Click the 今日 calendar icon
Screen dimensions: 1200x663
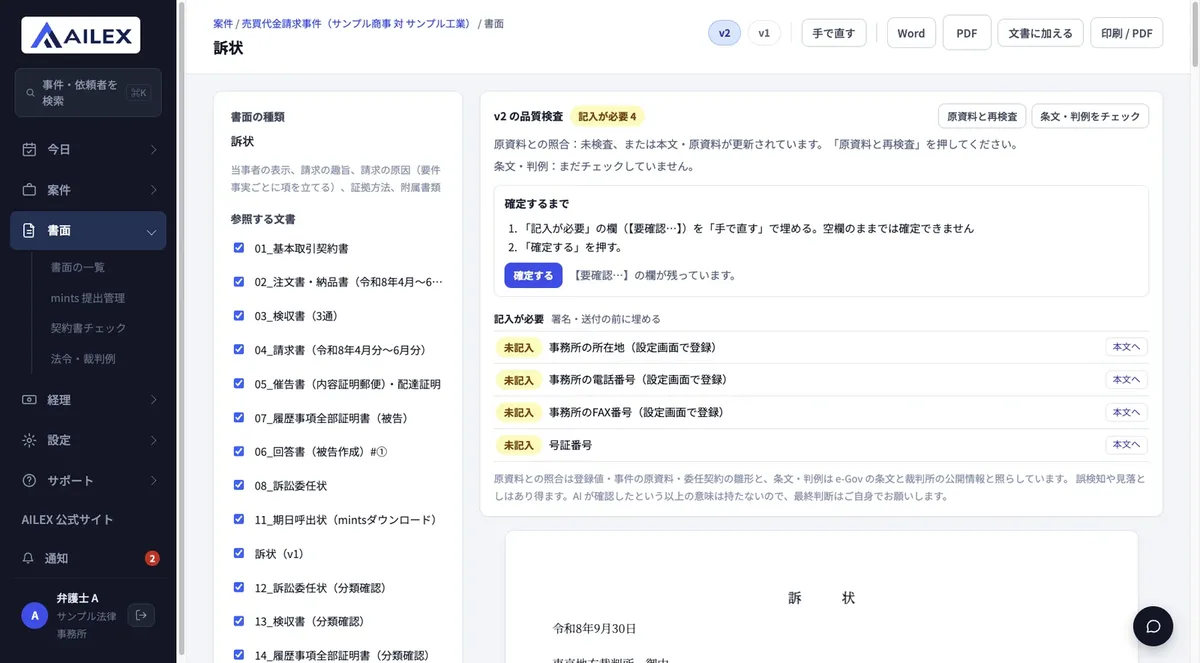coord(29,149)
